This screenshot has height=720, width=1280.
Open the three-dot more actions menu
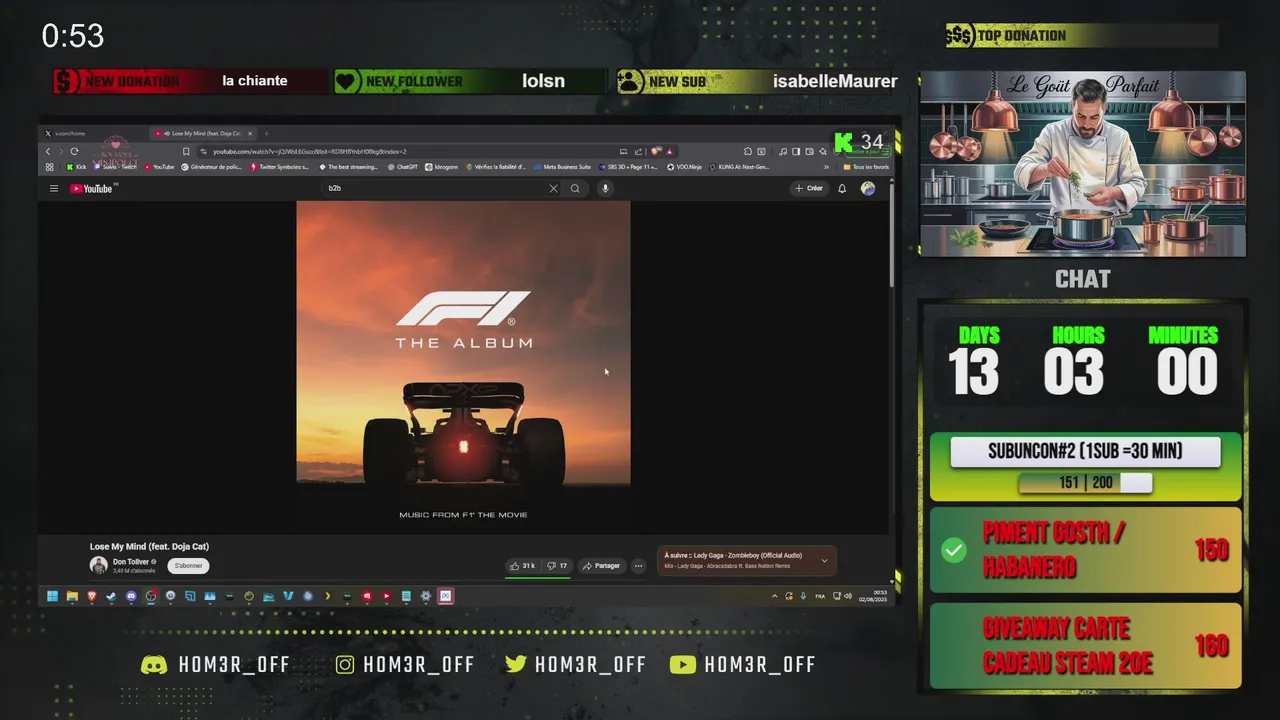(638, 566)
